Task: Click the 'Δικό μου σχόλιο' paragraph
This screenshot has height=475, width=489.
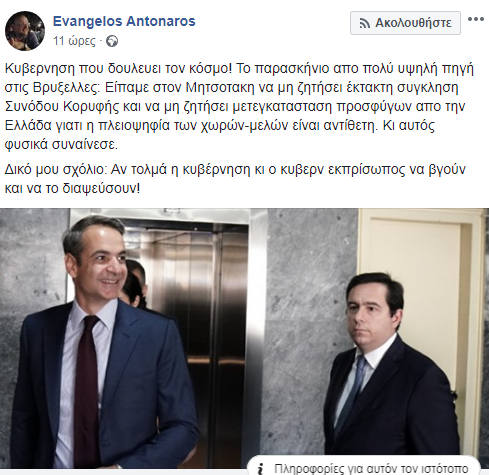Action: [235, 179]
